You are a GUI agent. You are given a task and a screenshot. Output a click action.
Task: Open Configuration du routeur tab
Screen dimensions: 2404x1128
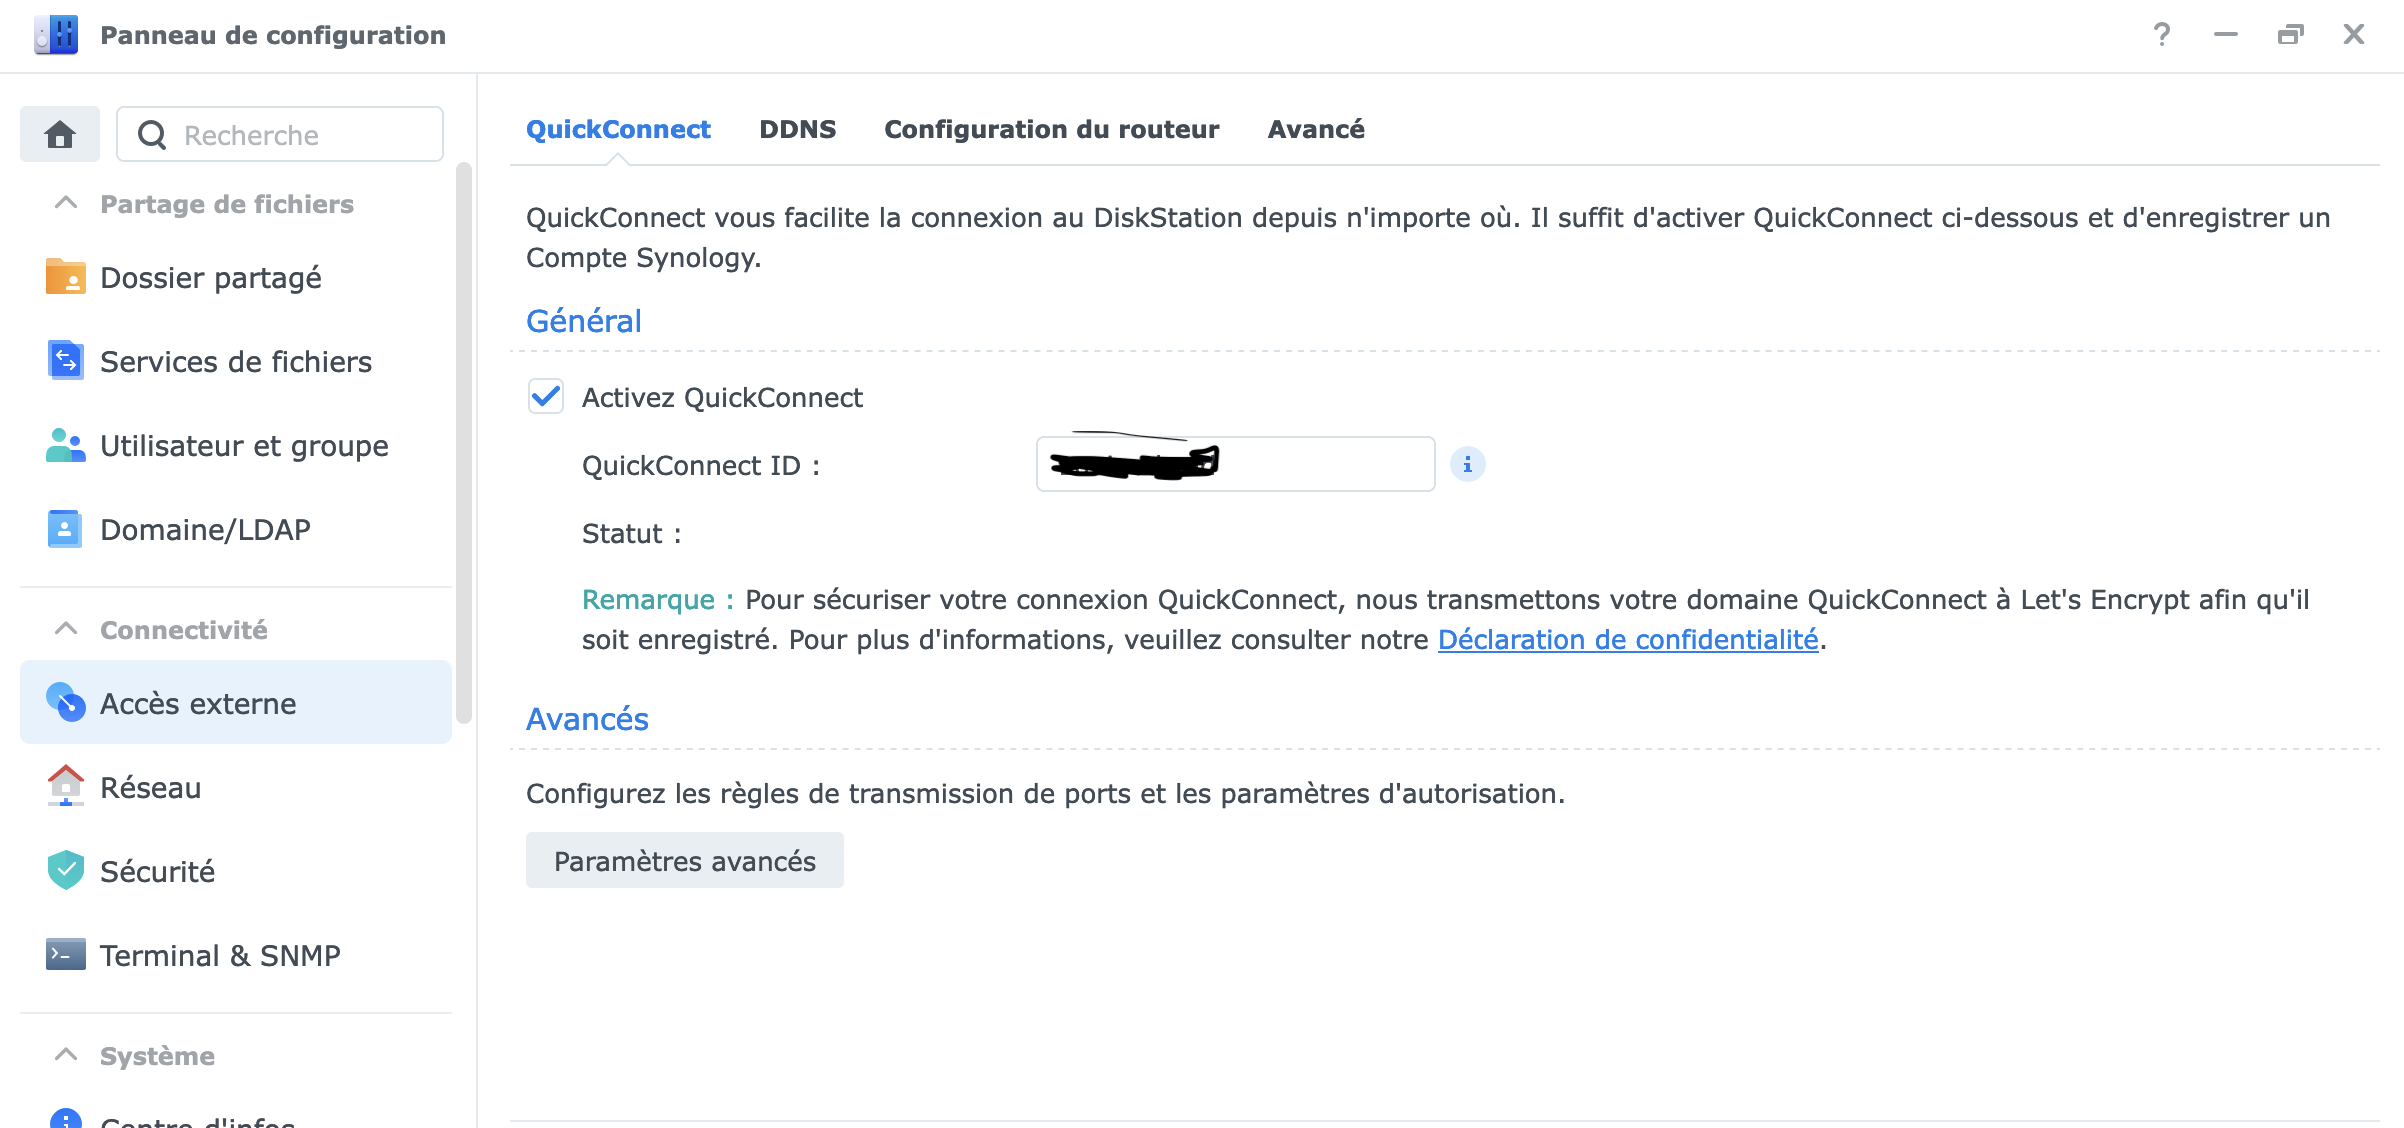point(1051,129)
